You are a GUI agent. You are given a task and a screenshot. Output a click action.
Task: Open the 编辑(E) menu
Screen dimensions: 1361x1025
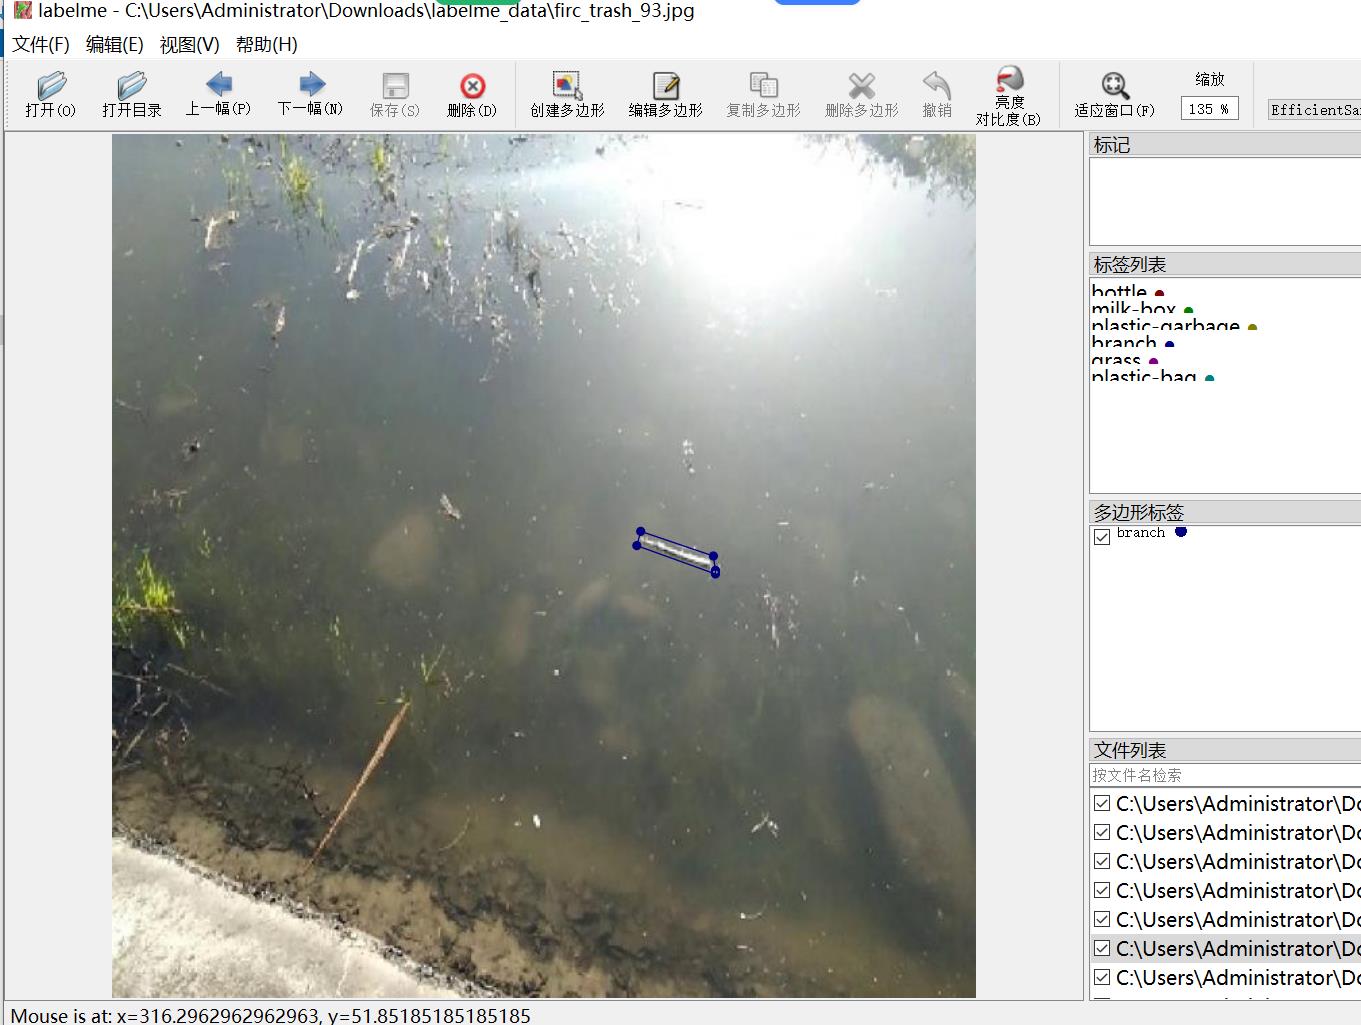114,45
